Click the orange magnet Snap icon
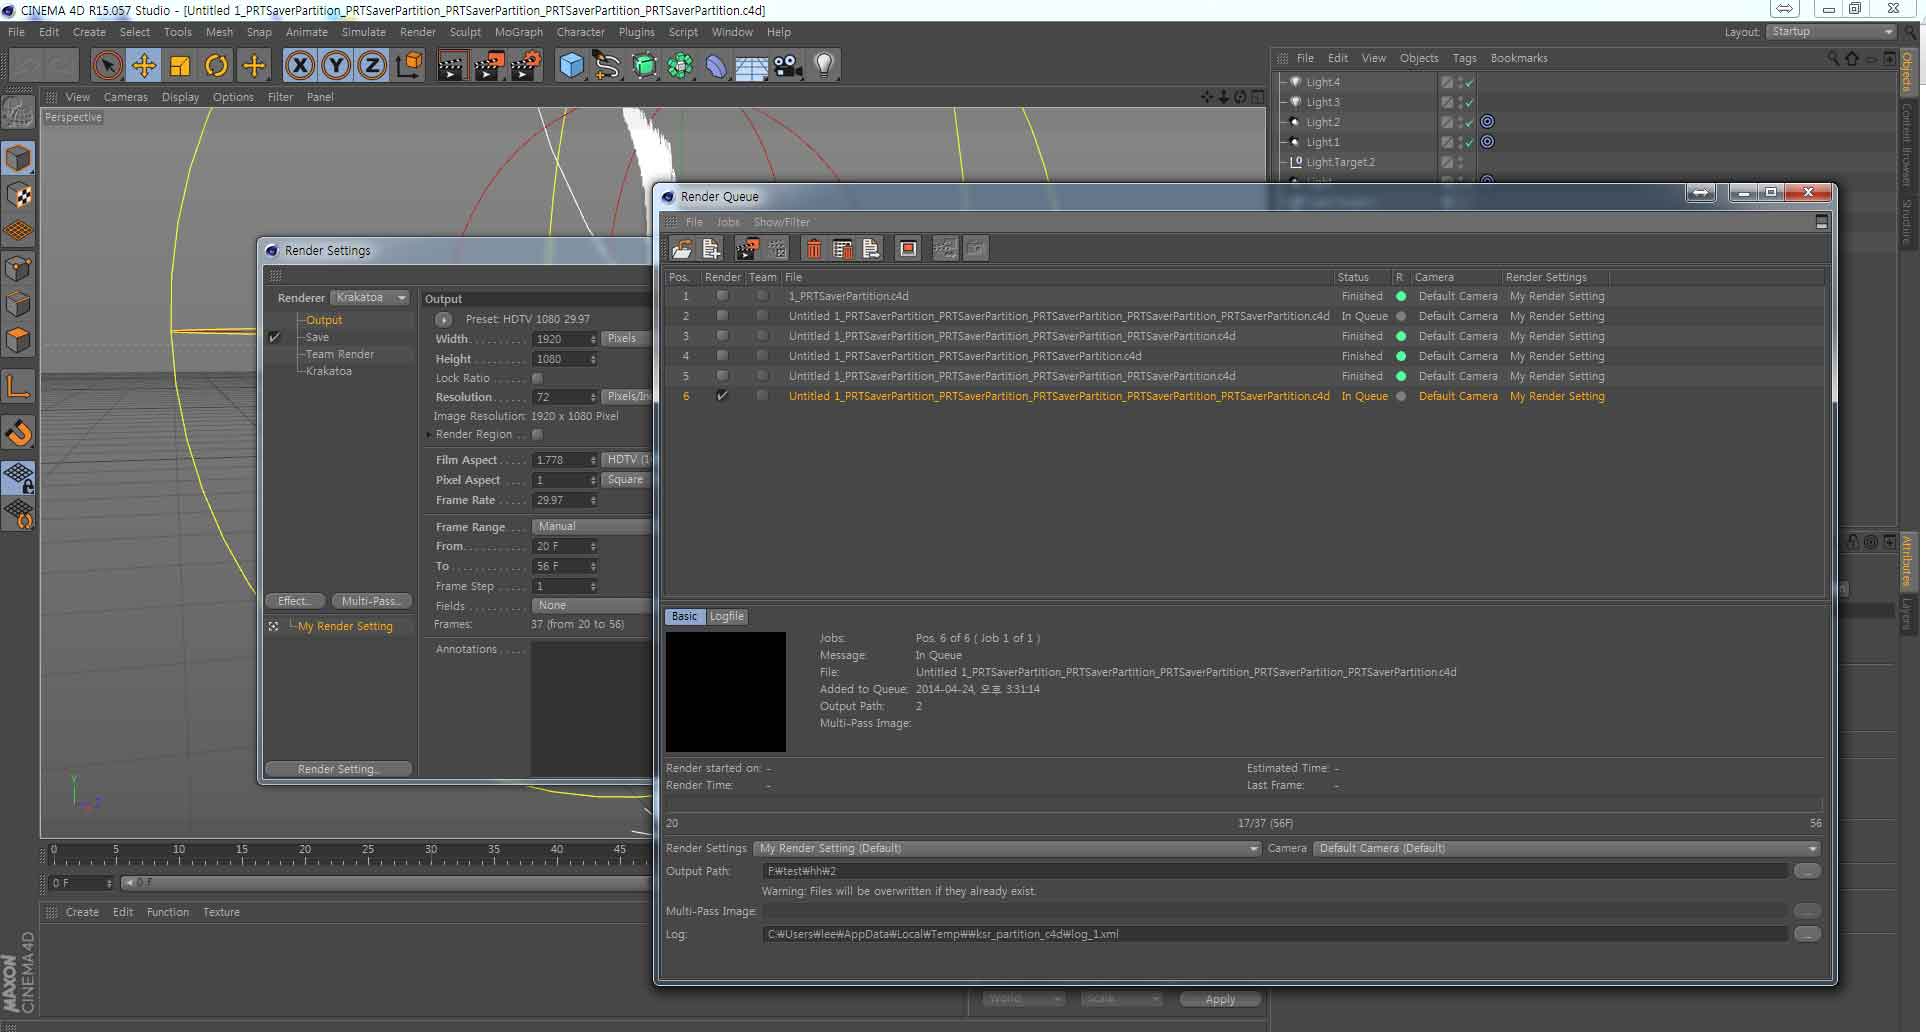The width and height of the screenshot is (1926, 1032). click(18, 433)
